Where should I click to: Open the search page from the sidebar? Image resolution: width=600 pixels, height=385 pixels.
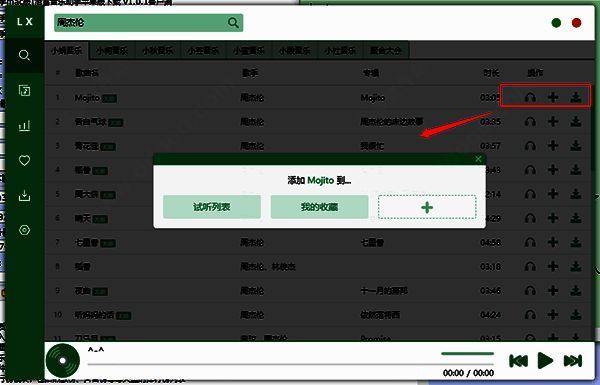click(x=24, y=55)
